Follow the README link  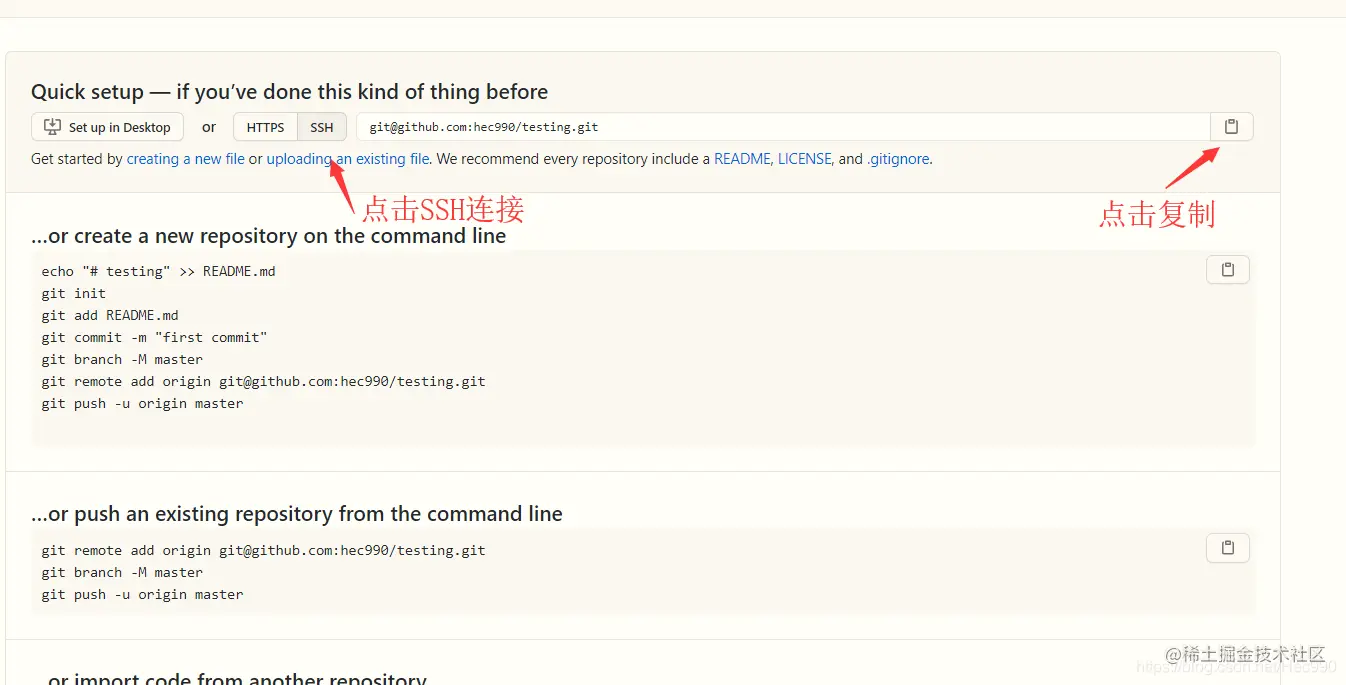point(742,159)
